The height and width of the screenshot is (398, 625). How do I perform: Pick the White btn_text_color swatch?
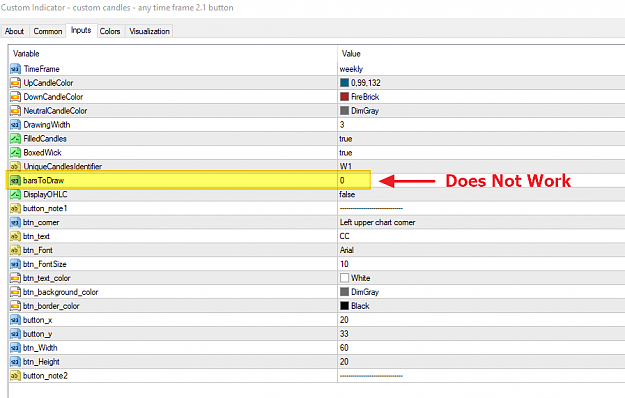click(x=344, y=278)
